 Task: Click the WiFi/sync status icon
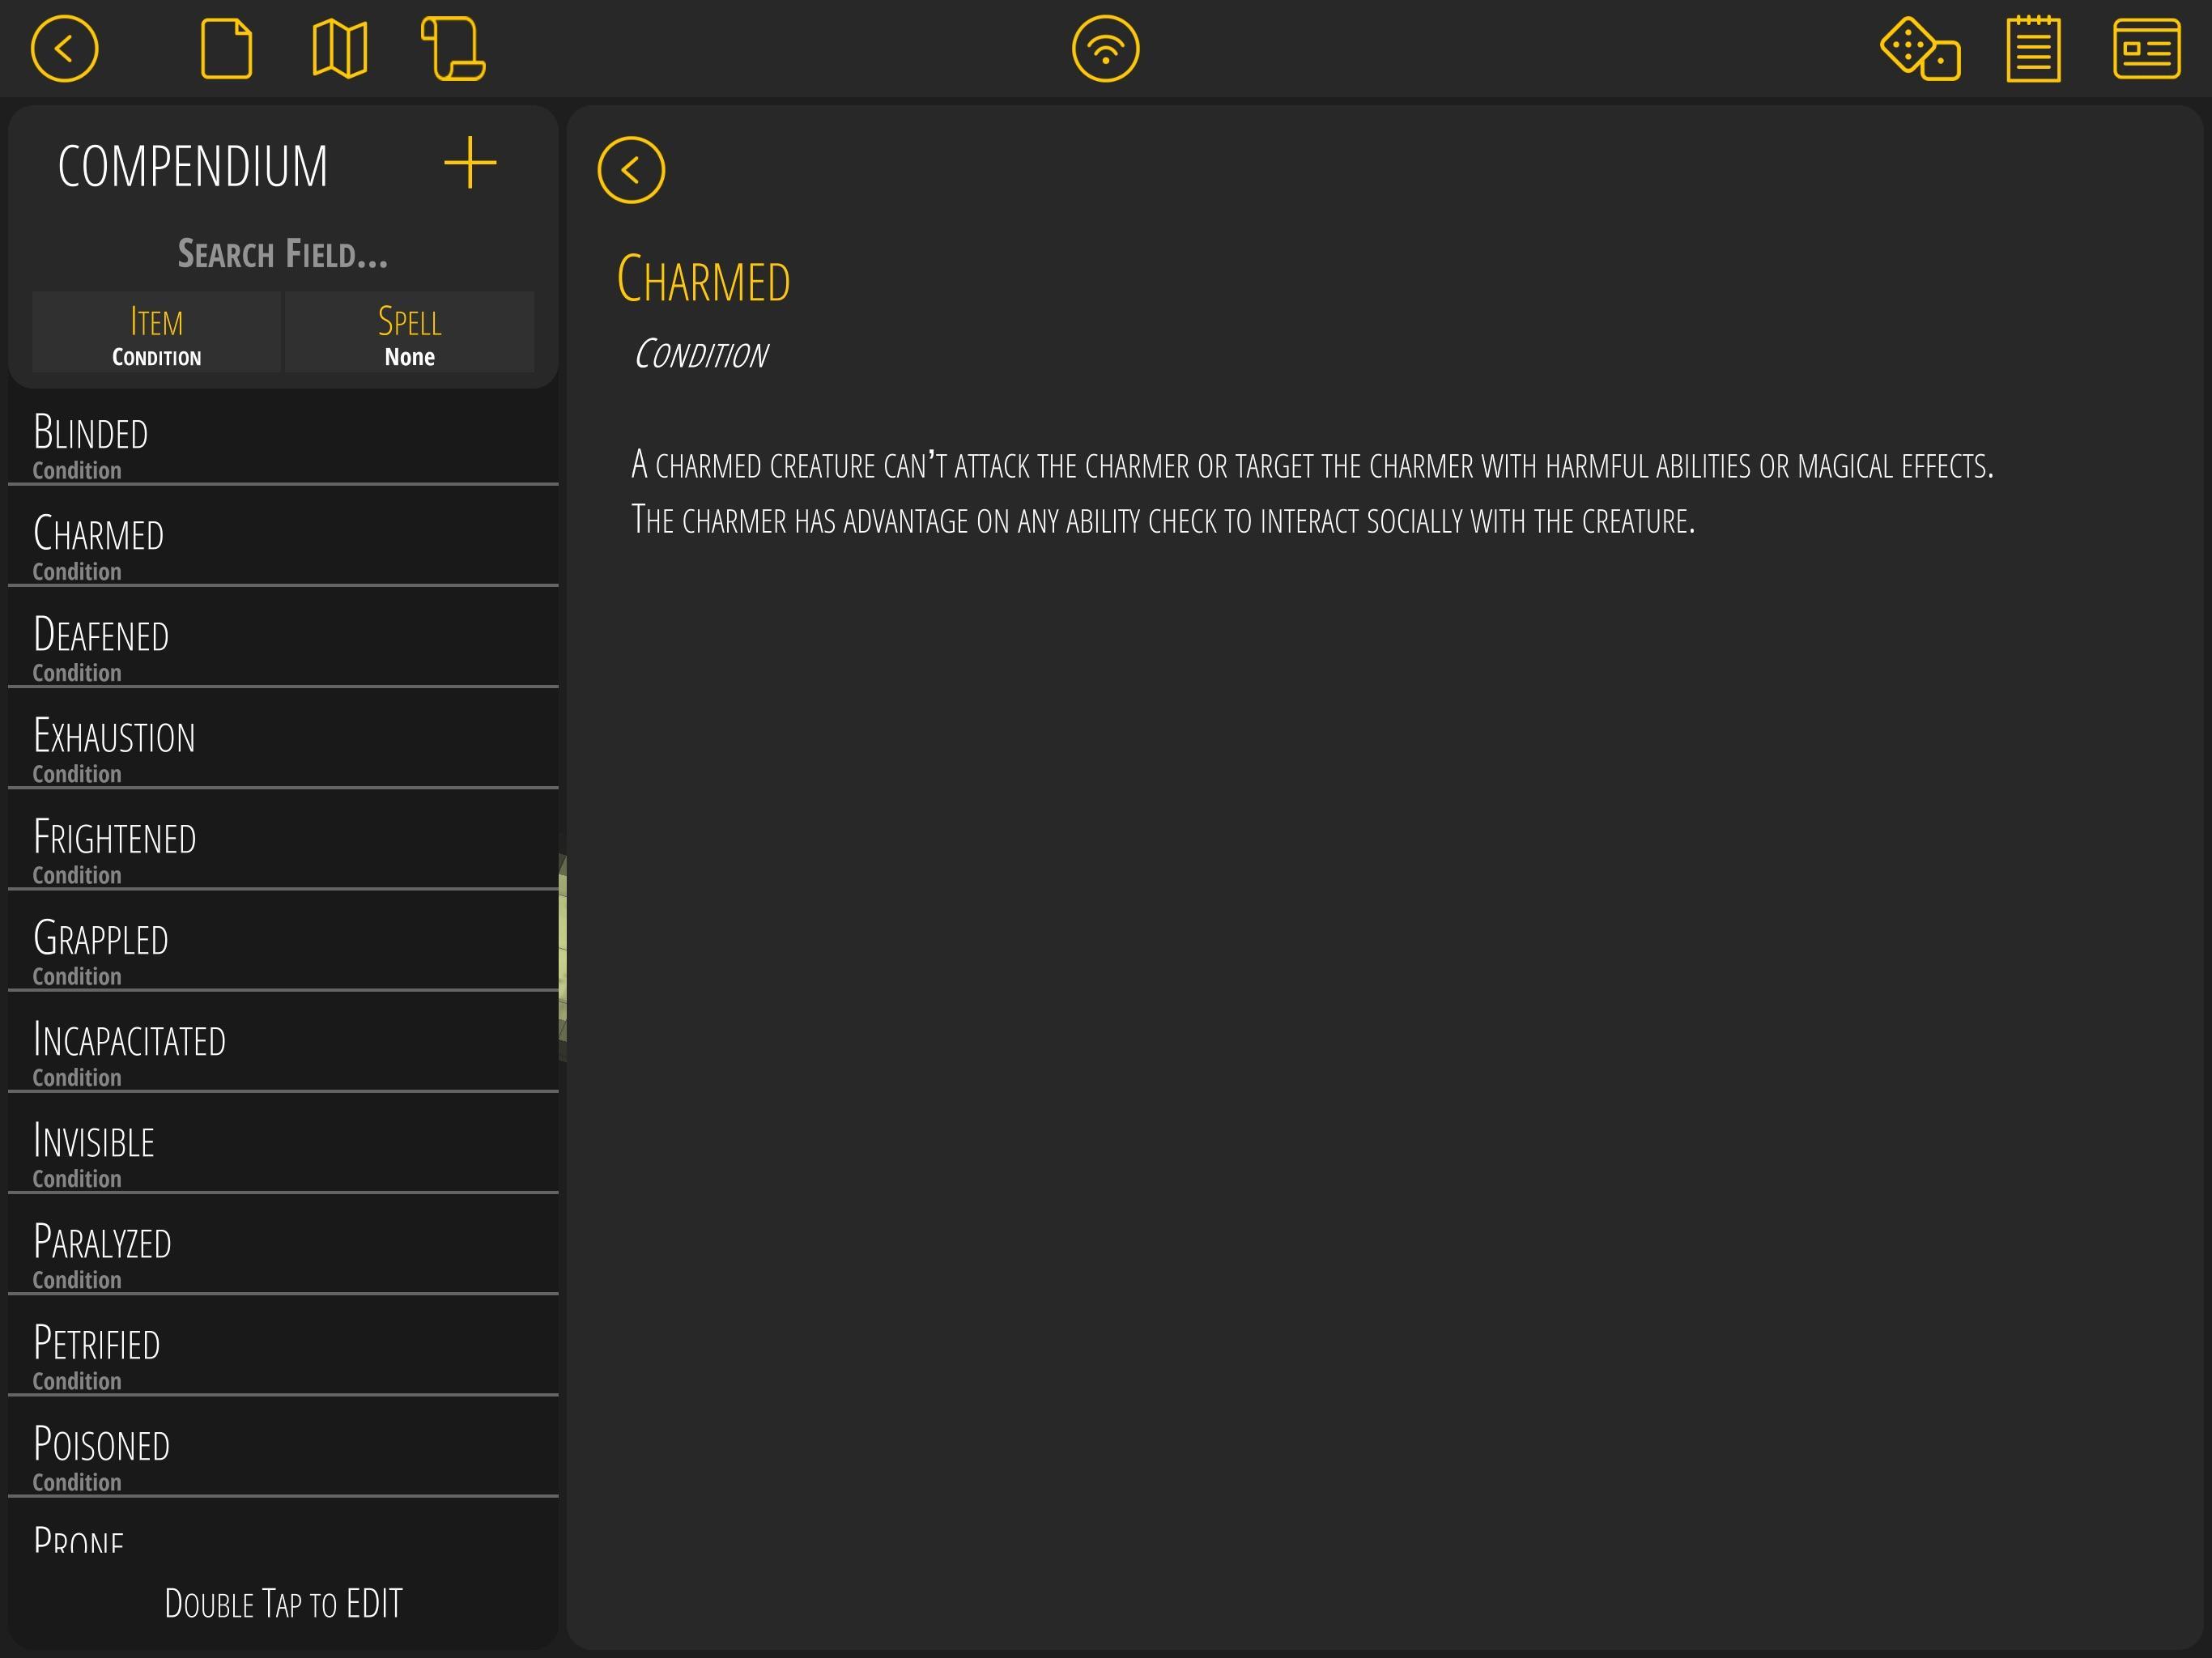click(x=1104, y=47)
